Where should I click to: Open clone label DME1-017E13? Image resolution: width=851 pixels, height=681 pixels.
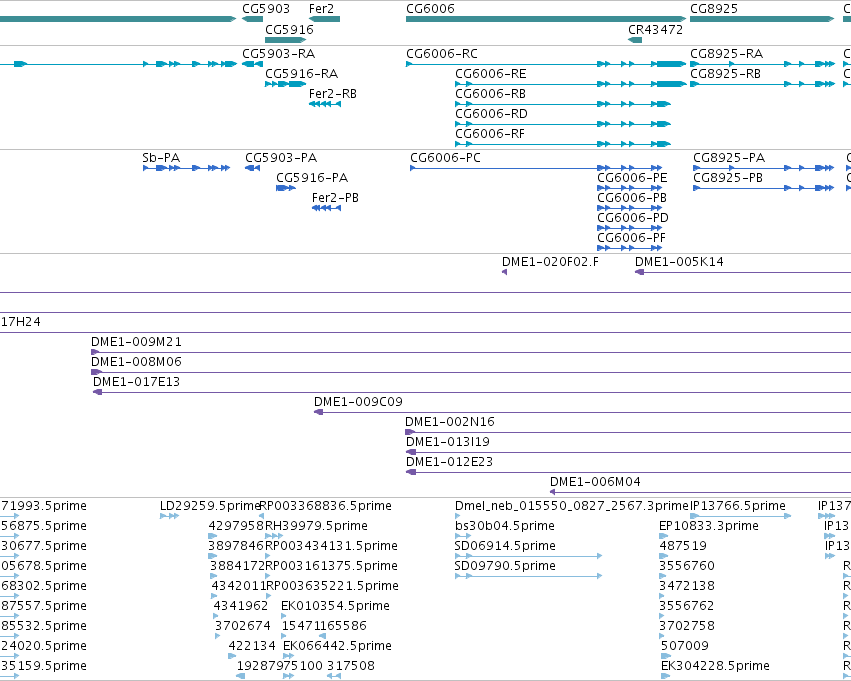(136, 382)
